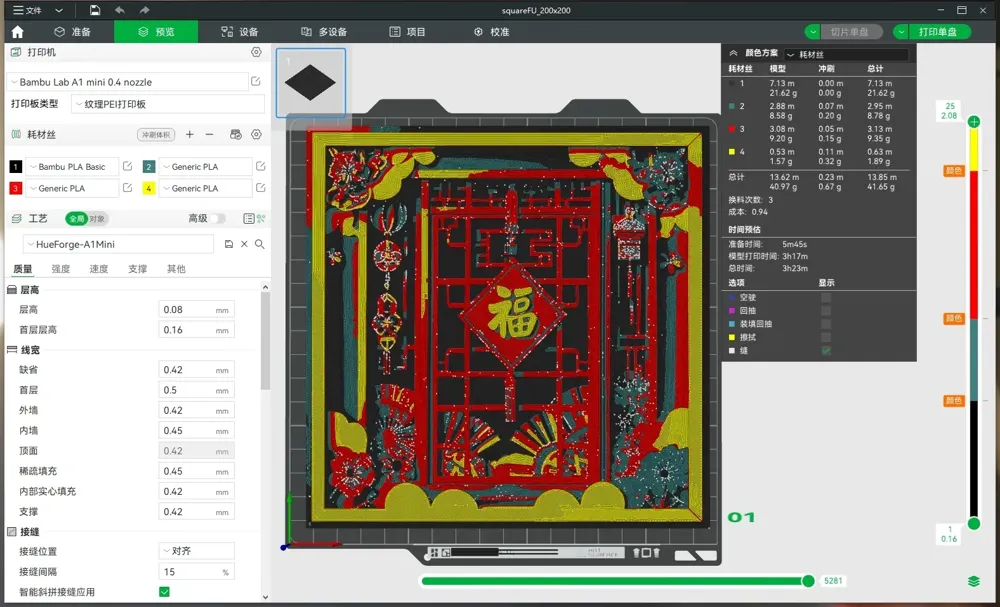Collapse the 颜色方案 legend panel chevron

click(x=733, y=54)
